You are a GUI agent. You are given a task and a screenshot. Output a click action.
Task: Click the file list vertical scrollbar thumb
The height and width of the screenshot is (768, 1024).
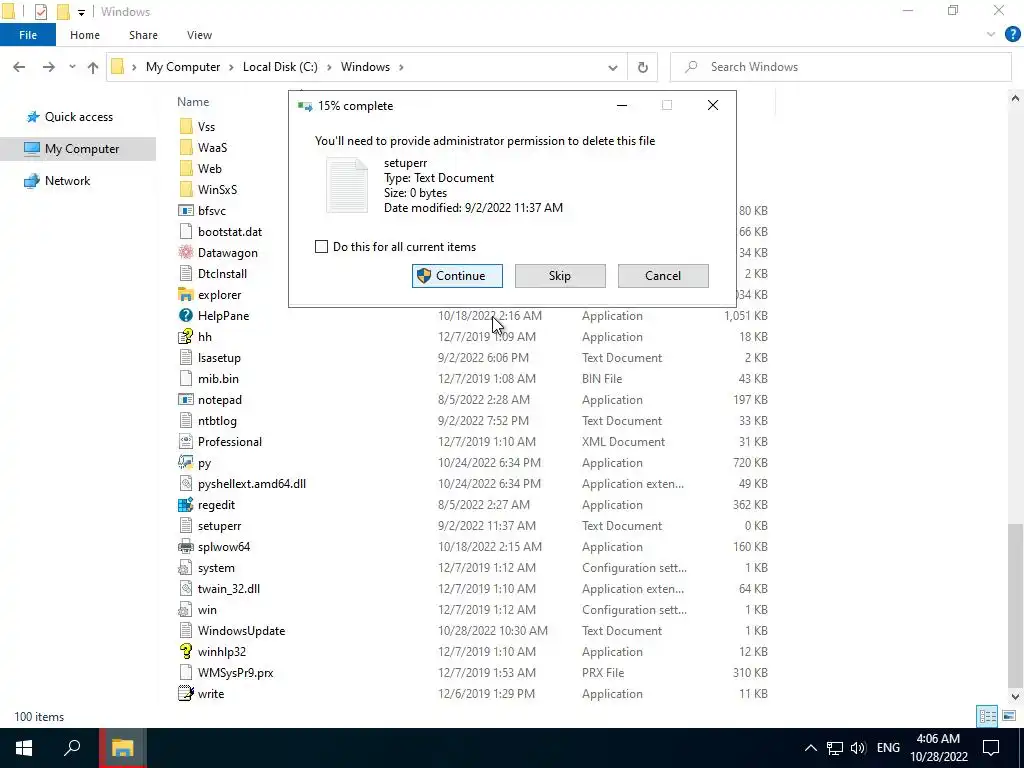[1015, 604]
